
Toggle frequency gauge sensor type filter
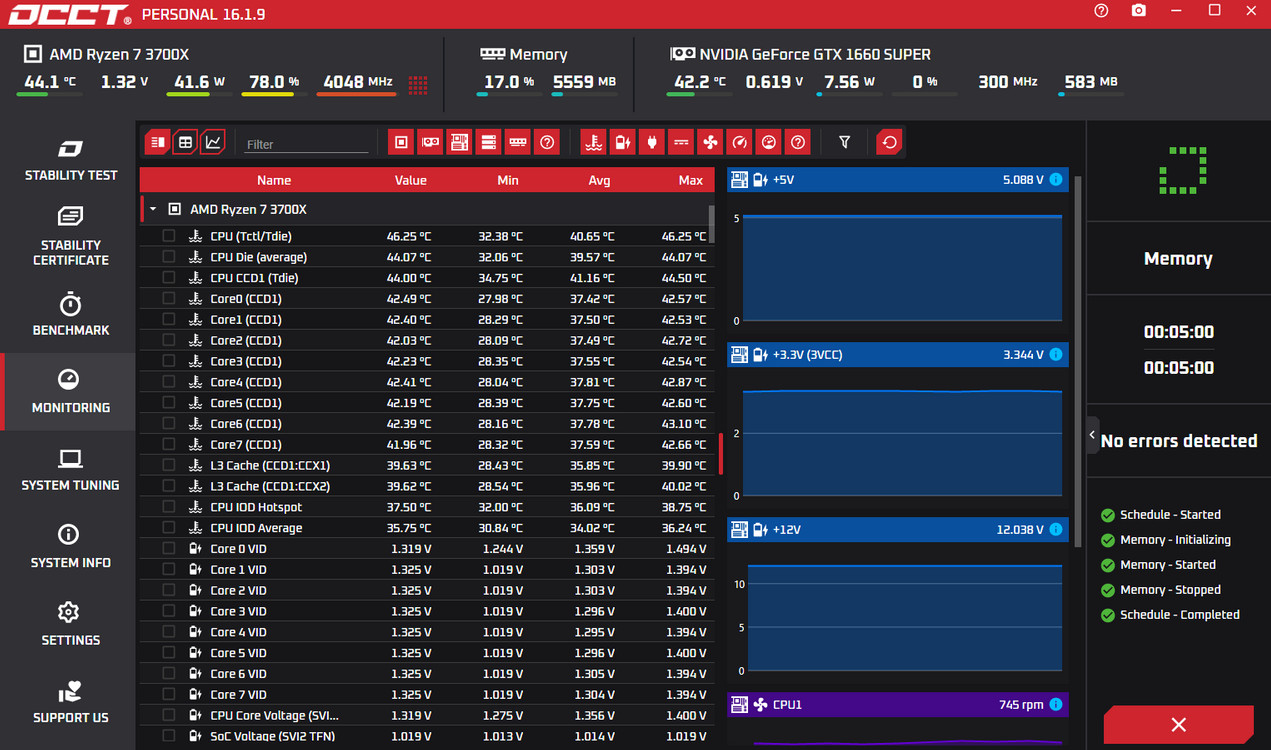pyautogui.click(x=739, y=143)
